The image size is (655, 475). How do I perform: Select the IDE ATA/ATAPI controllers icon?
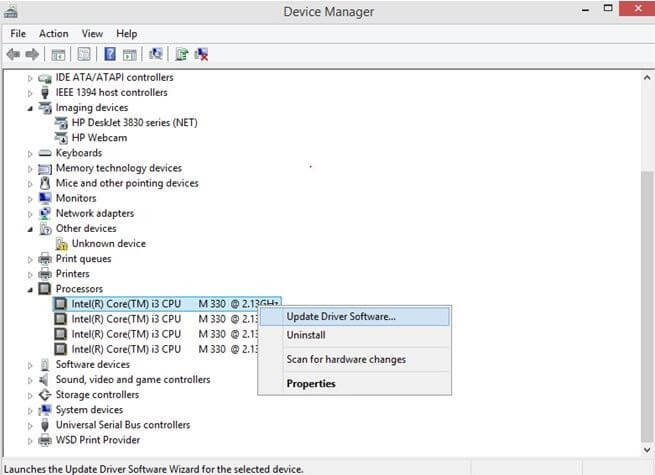45,78
